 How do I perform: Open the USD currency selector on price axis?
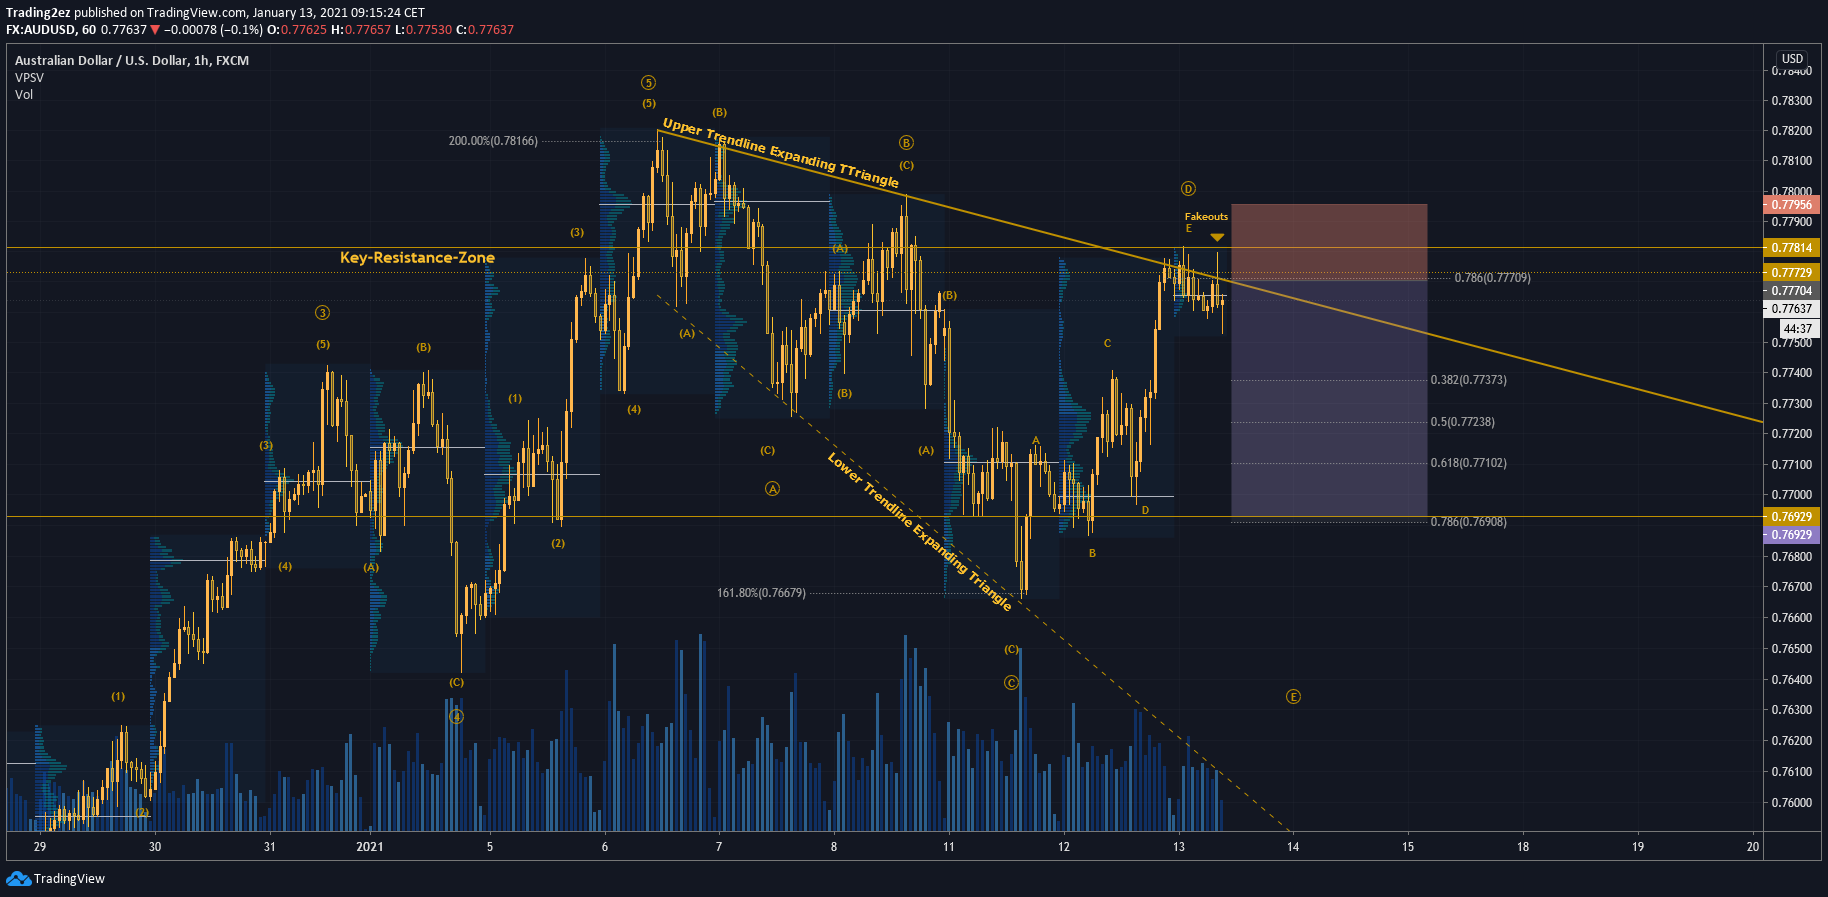1792,59
